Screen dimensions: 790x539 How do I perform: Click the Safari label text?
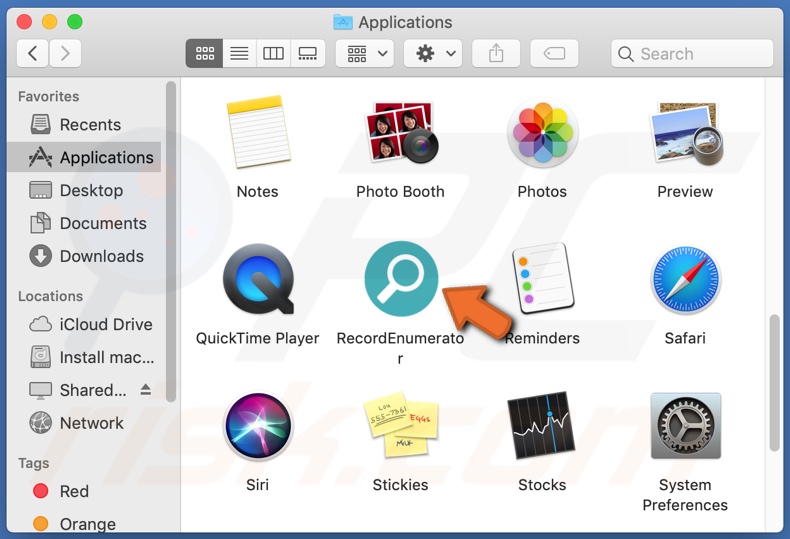point(685,339)
